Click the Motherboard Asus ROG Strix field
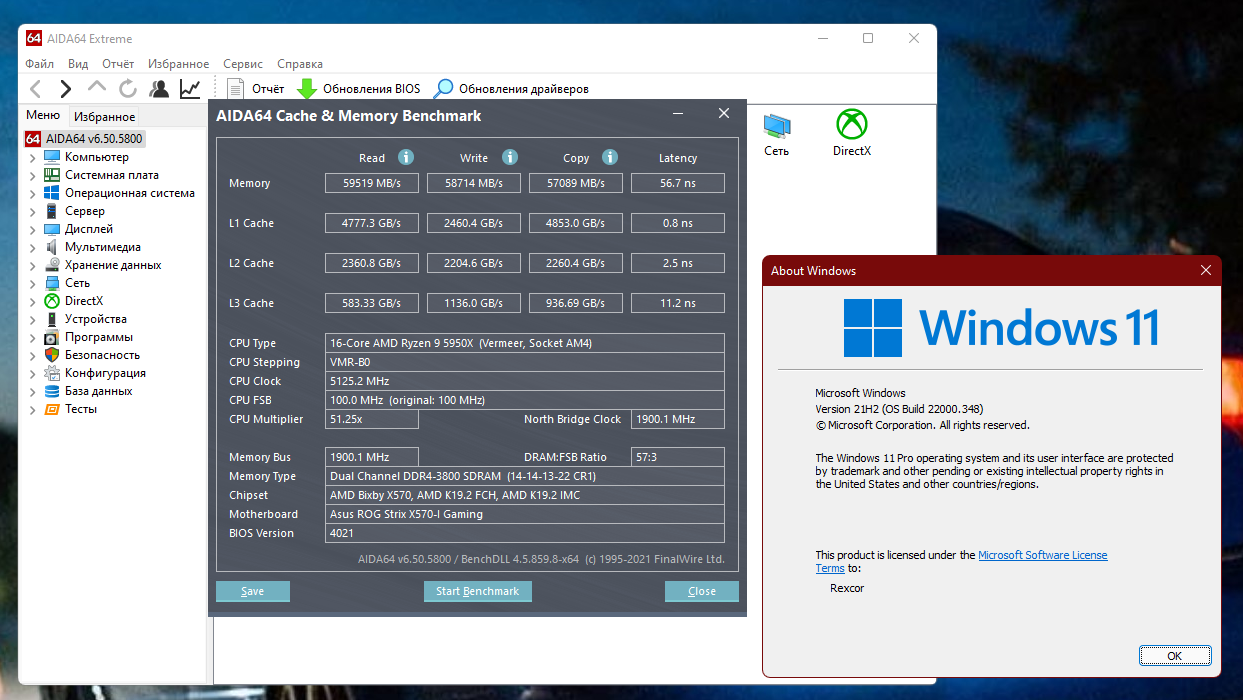 pos(525,514)
